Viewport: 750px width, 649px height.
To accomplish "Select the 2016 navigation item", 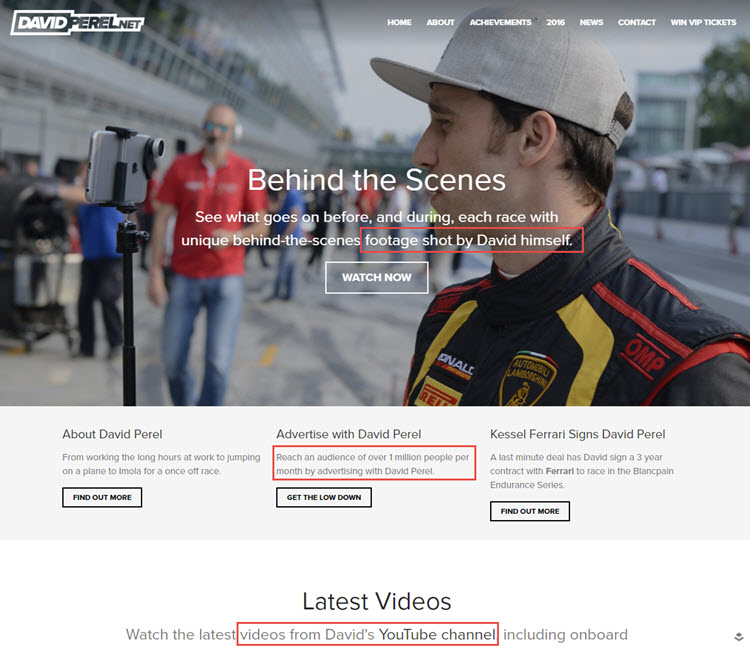I will [x=556, y=22].
